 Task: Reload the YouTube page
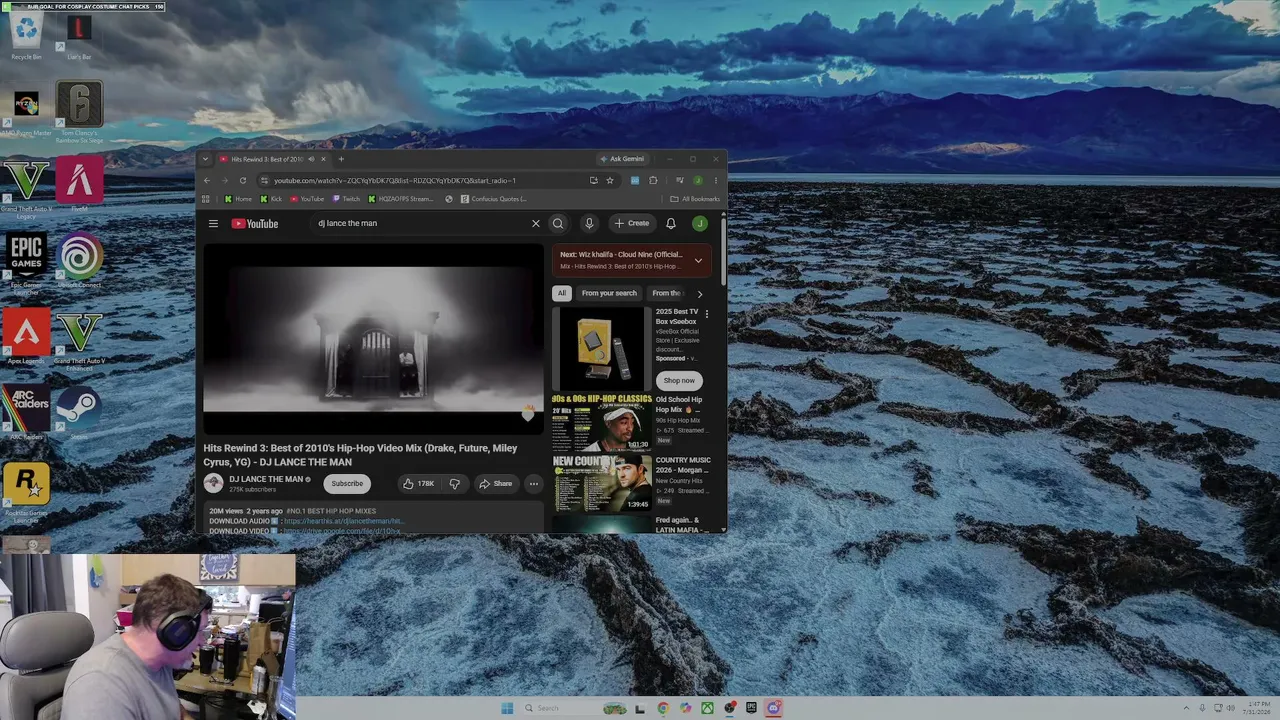click(242, 180)
